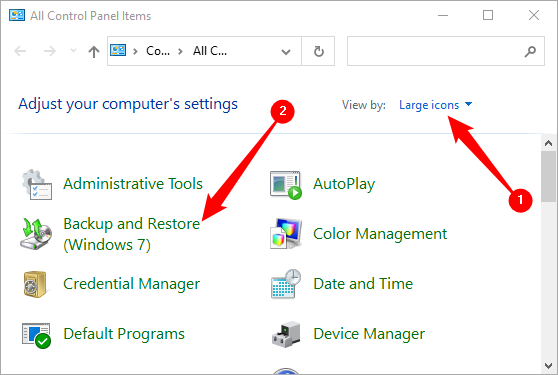Image resolution: width=558 pixels, height=375 pixels.
Task: Select the All C... breadcrumb segment
Action: 210,51
